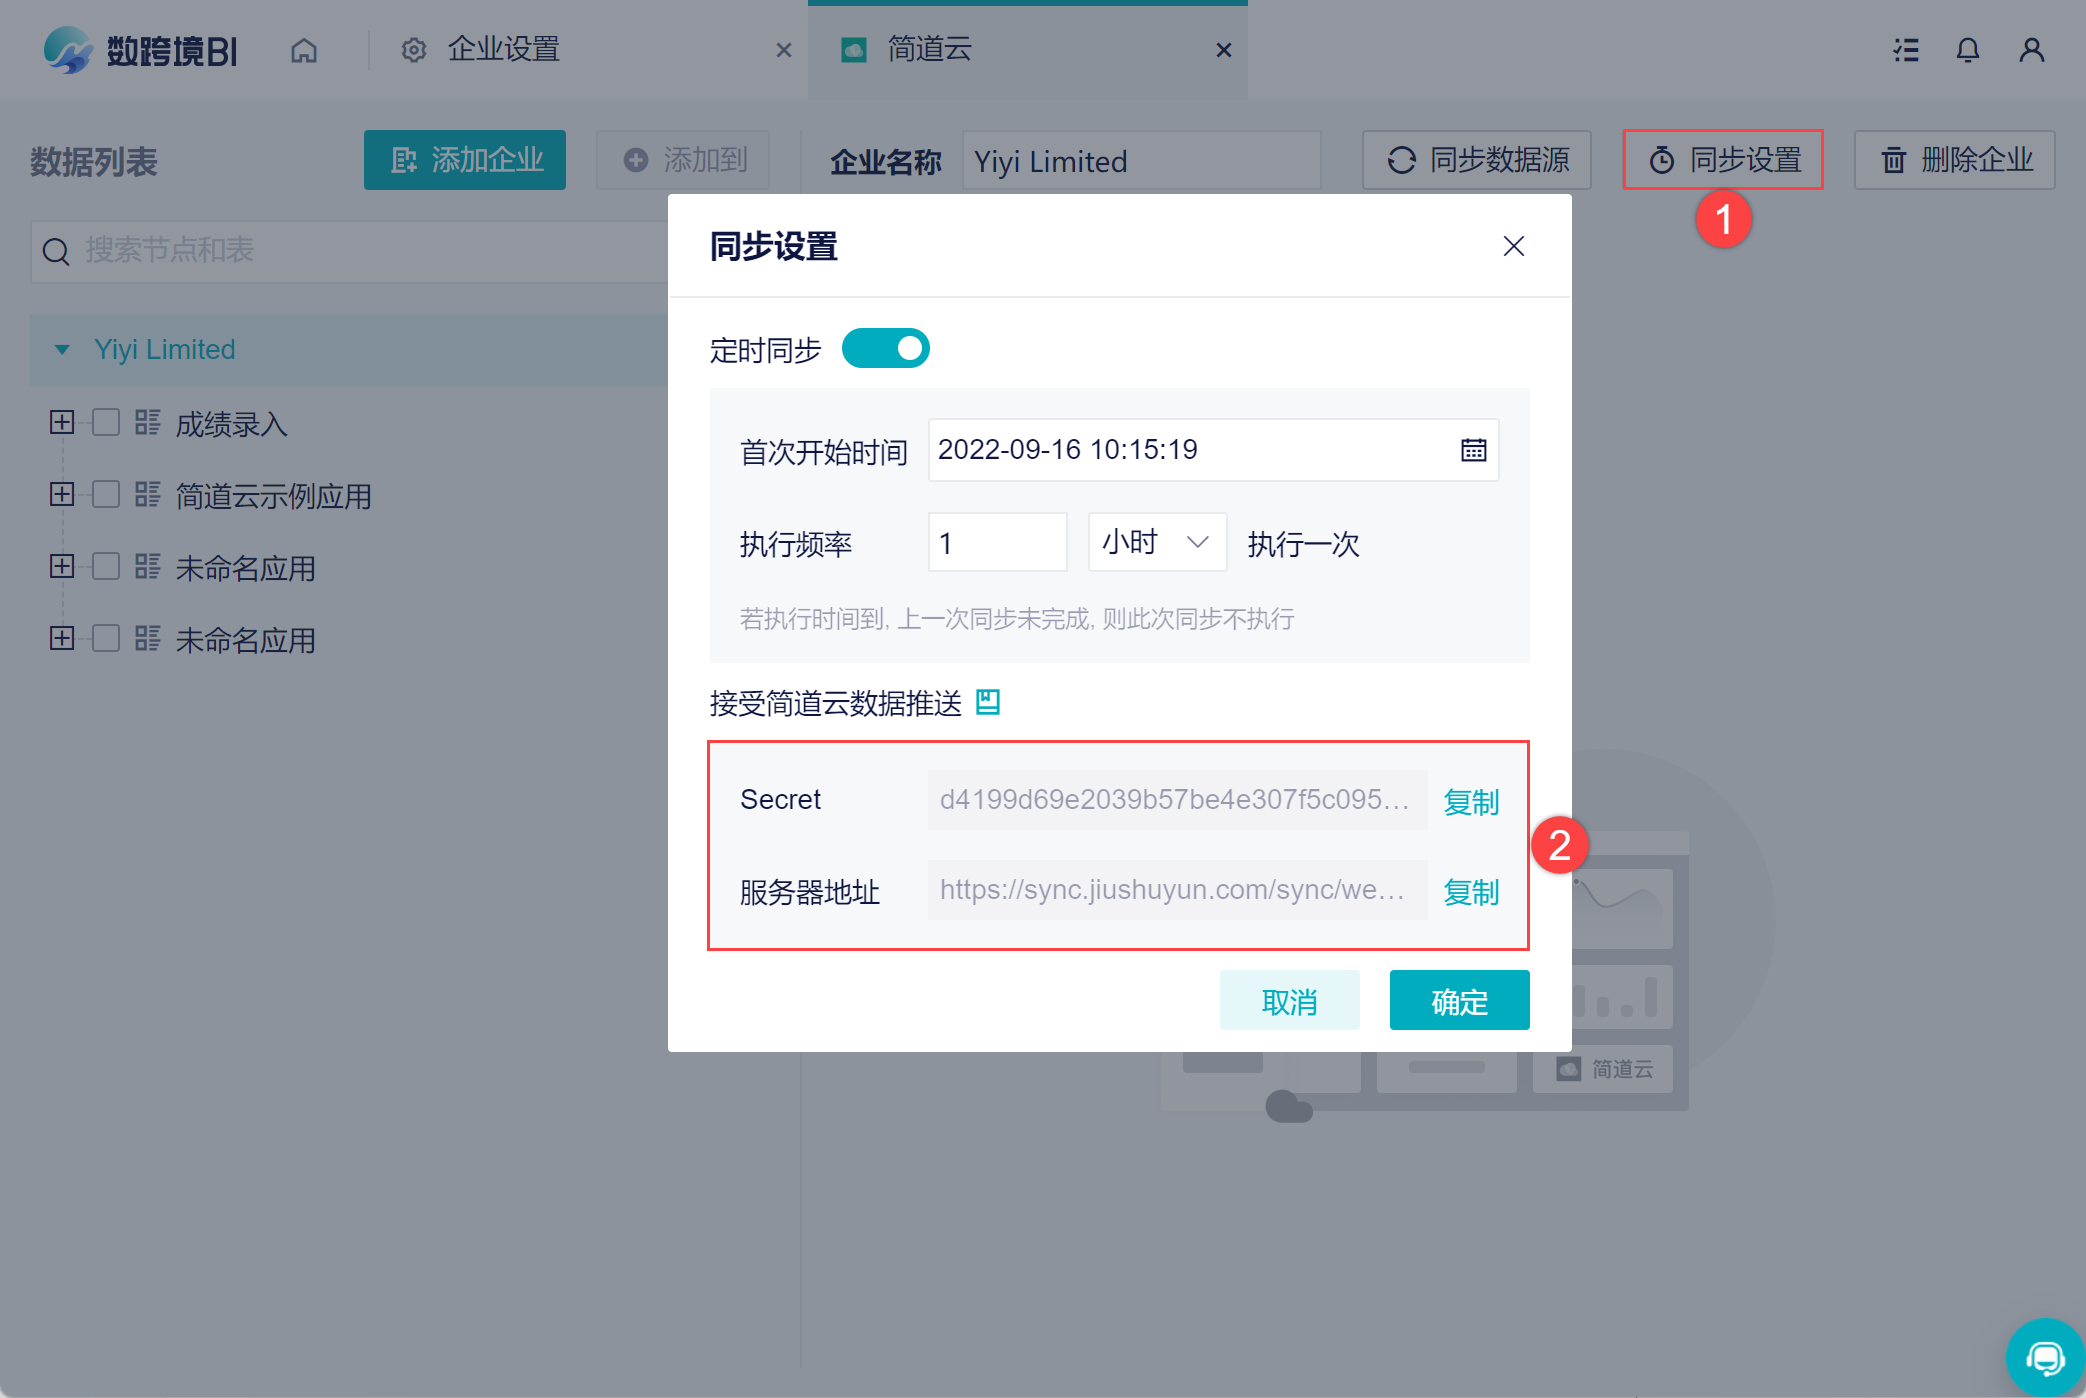Check the 简道云示例应用 checkbox
This screenshot has width=2086, height=1398.
click(x=106, y=495)
